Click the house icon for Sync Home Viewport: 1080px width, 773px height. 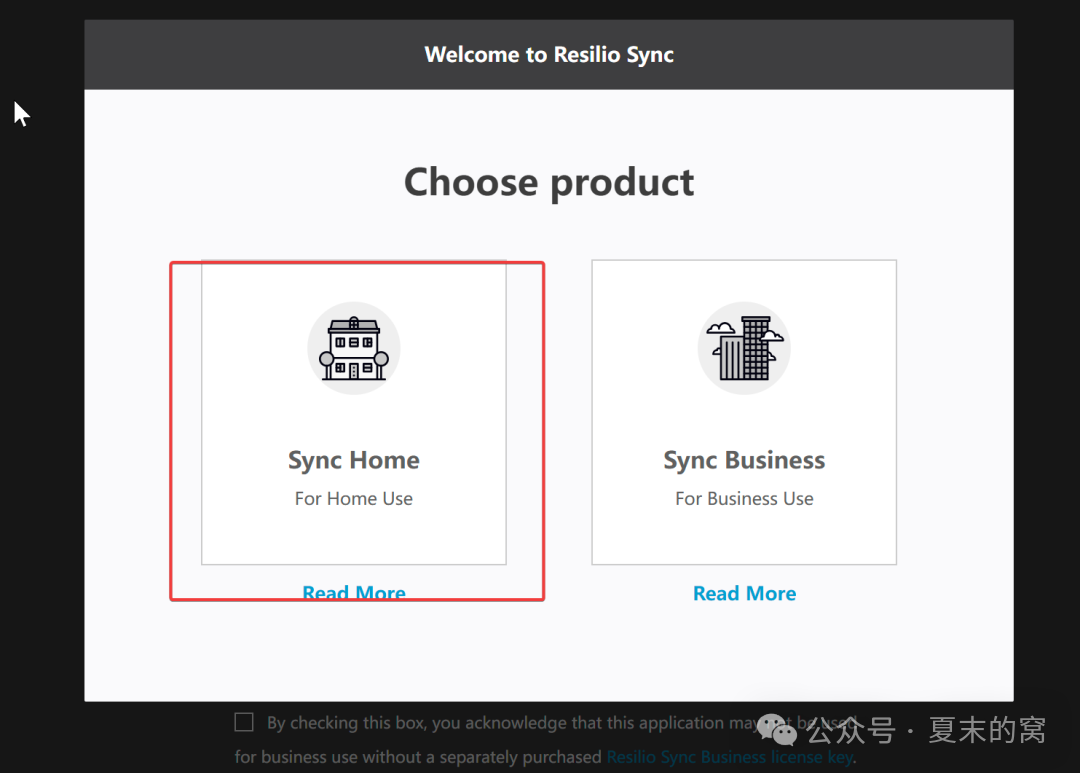(353, 348)
